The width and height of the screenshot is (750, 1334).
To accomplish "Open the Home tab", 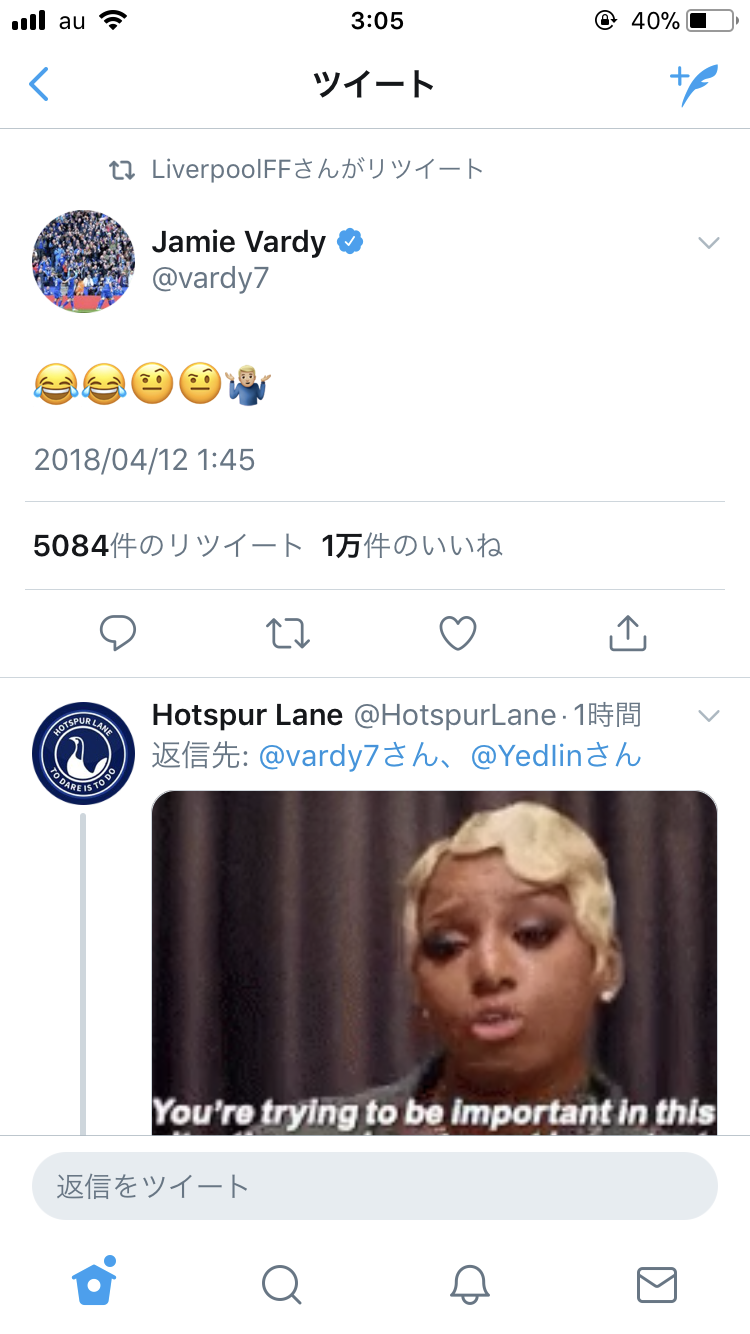I will coord(94,1282).
